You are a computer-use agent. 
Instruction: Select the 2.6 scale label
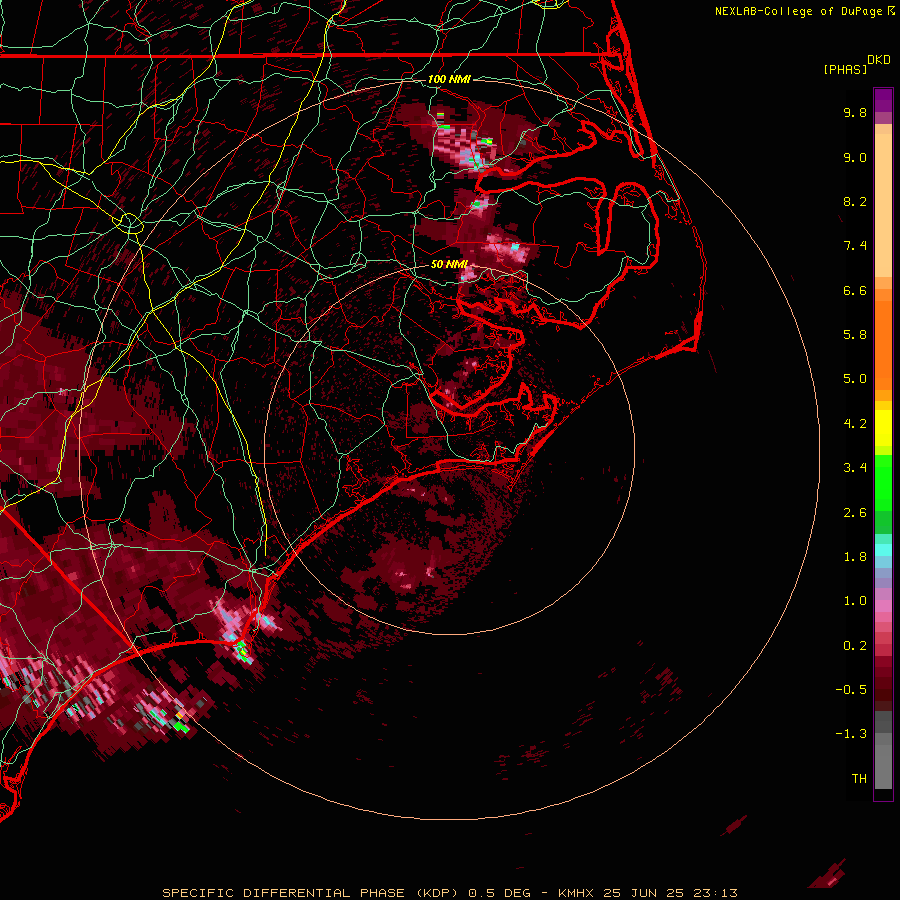pyautogui.click(x=855, y=513)
